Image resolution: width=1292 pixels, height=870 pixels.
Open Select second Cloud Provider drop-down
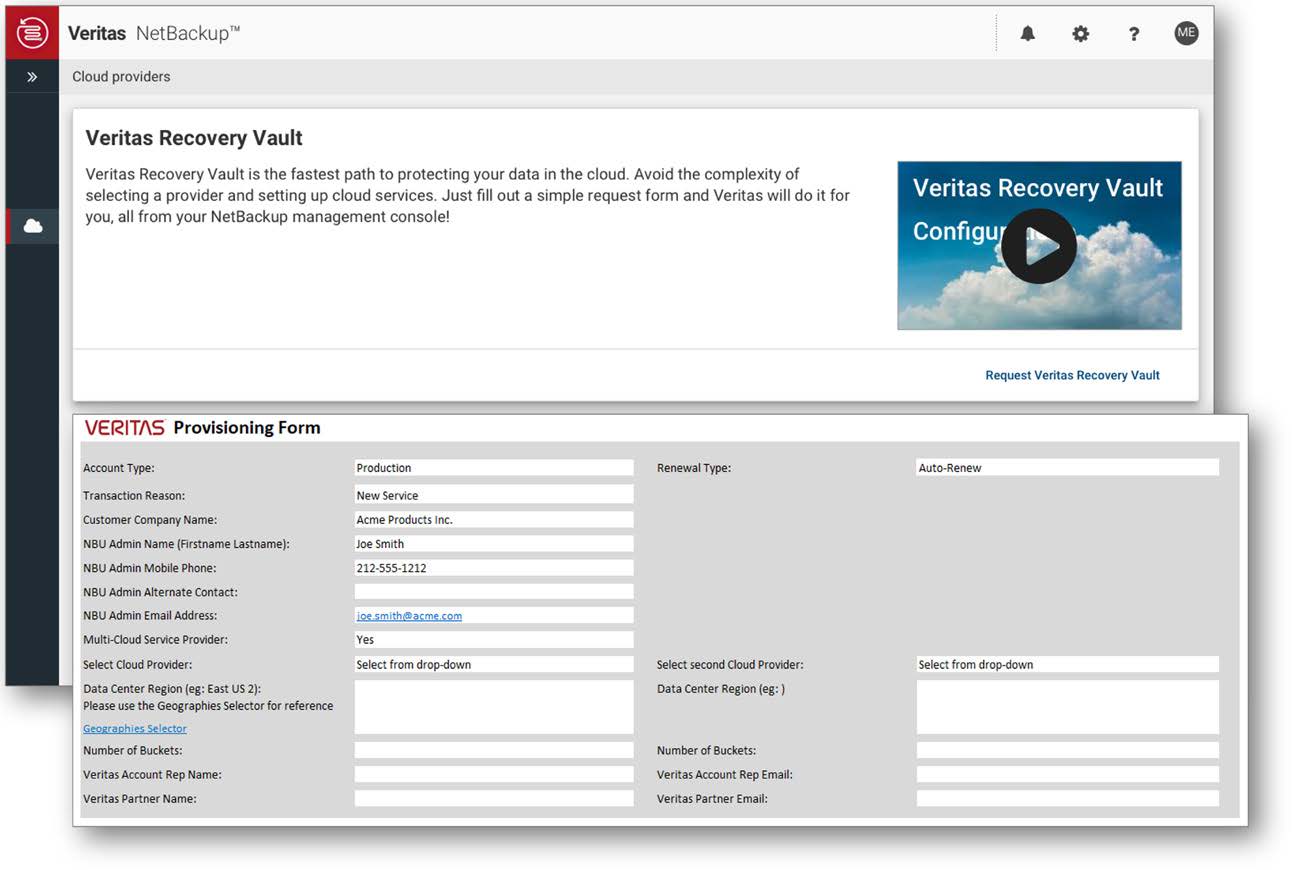[x=1068, y=665]
